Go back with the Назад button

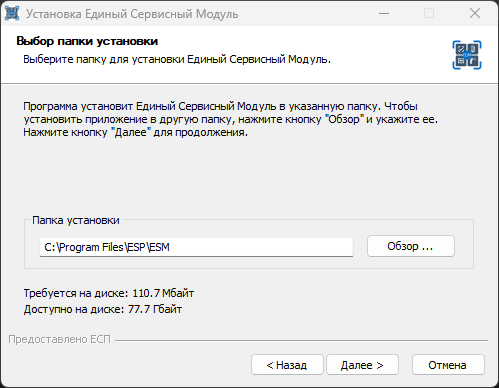(x=287, y=365)
